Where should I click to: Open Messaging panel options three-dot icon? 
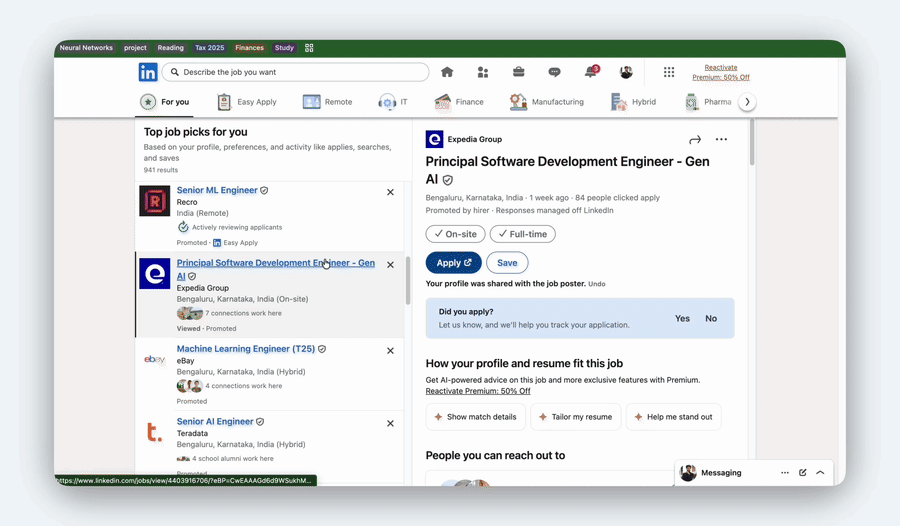(x=785, y=473)
